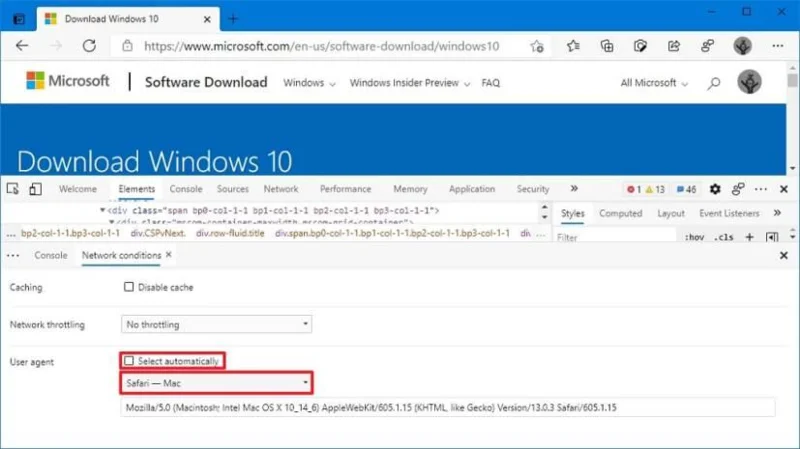Click the blue messages count 46
The height and width of the screenshot is (449, 800).
pyautogui.click(x=686, y=189)
